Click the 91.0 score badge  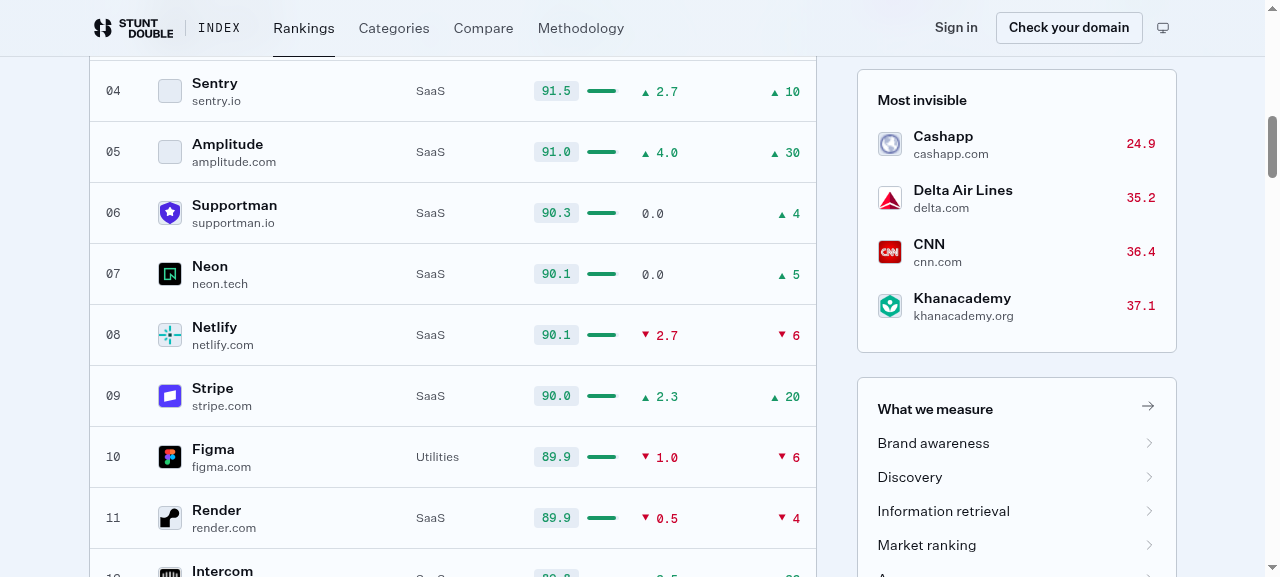556,152
